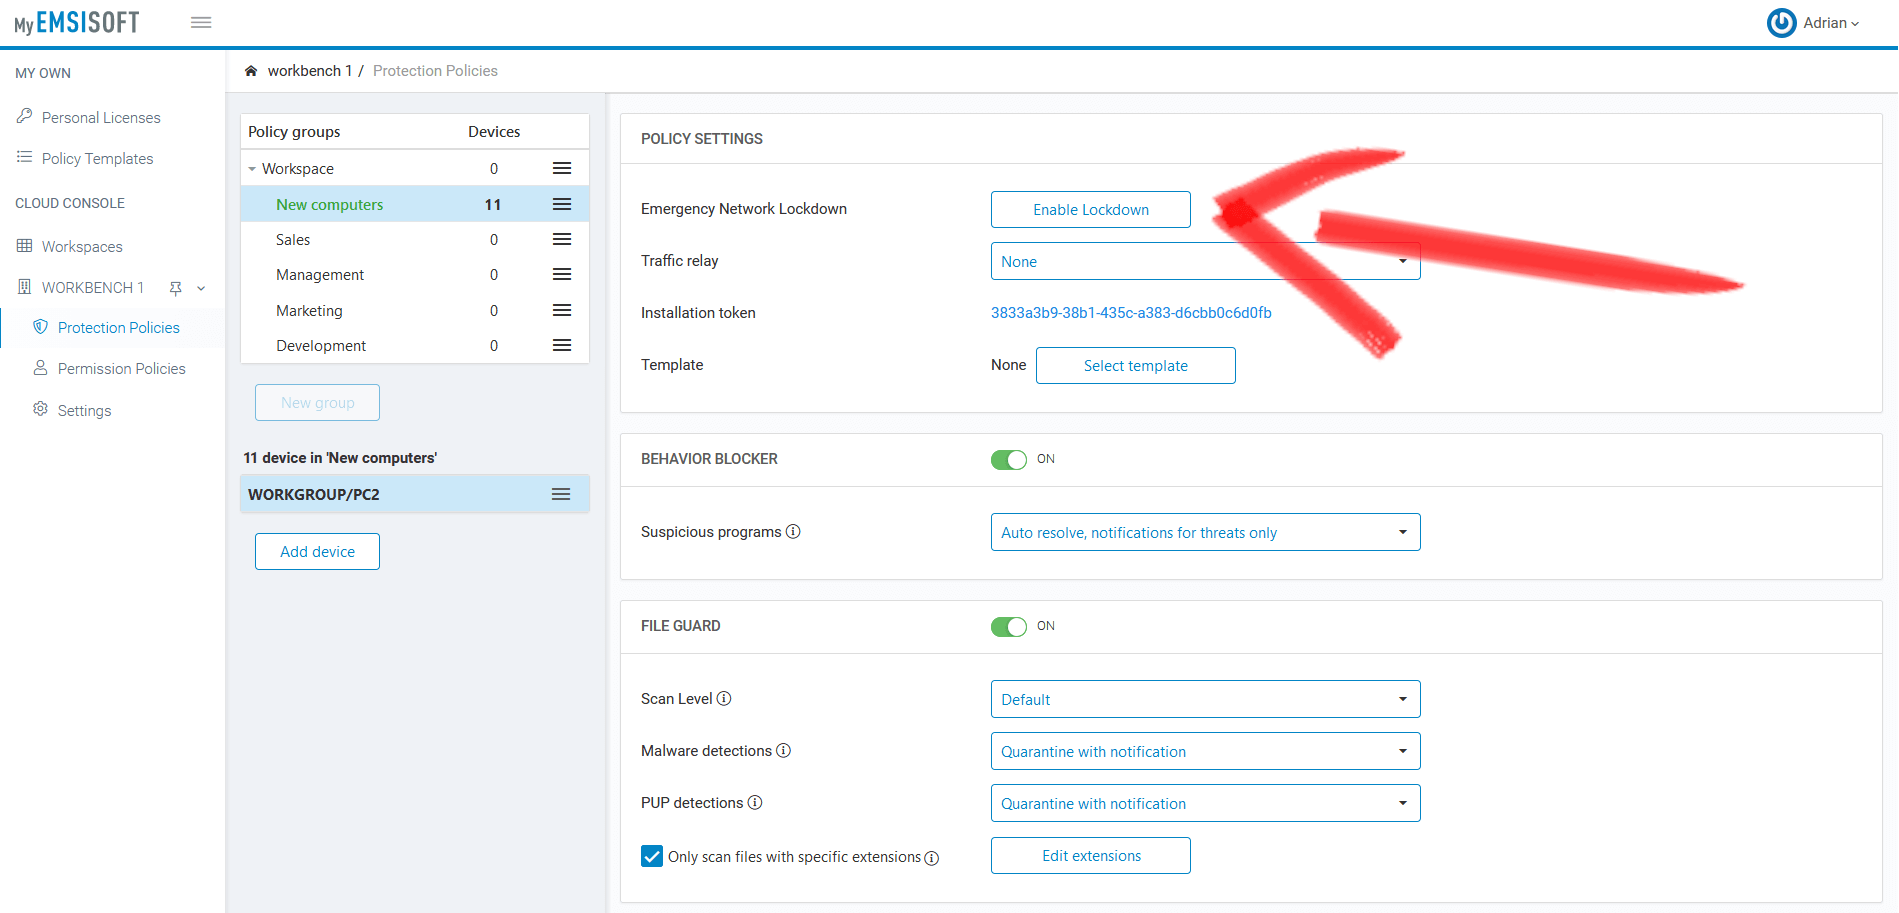
Task: Collapse the Workspace policy group tree
Action: click(x=252, y=169)
